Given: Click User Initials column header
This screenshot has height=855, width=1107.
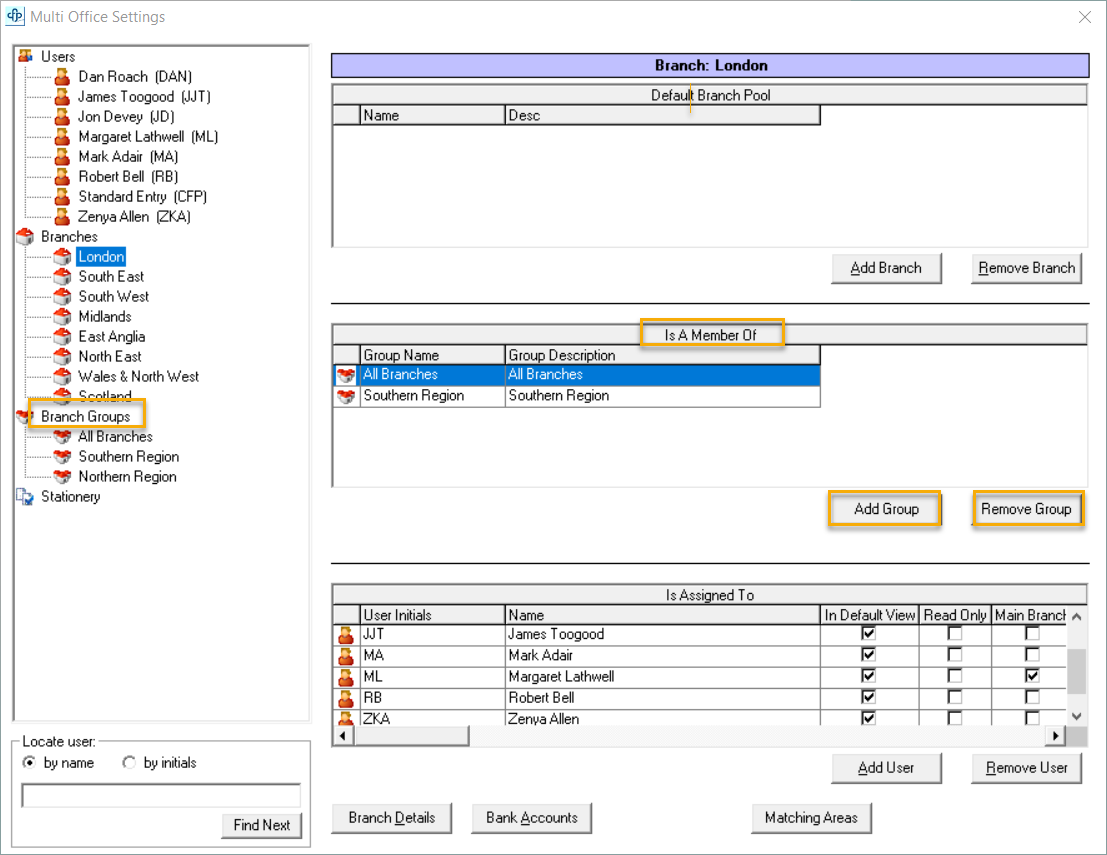Looking at the screenshot, I should click(x=433, y=615).
